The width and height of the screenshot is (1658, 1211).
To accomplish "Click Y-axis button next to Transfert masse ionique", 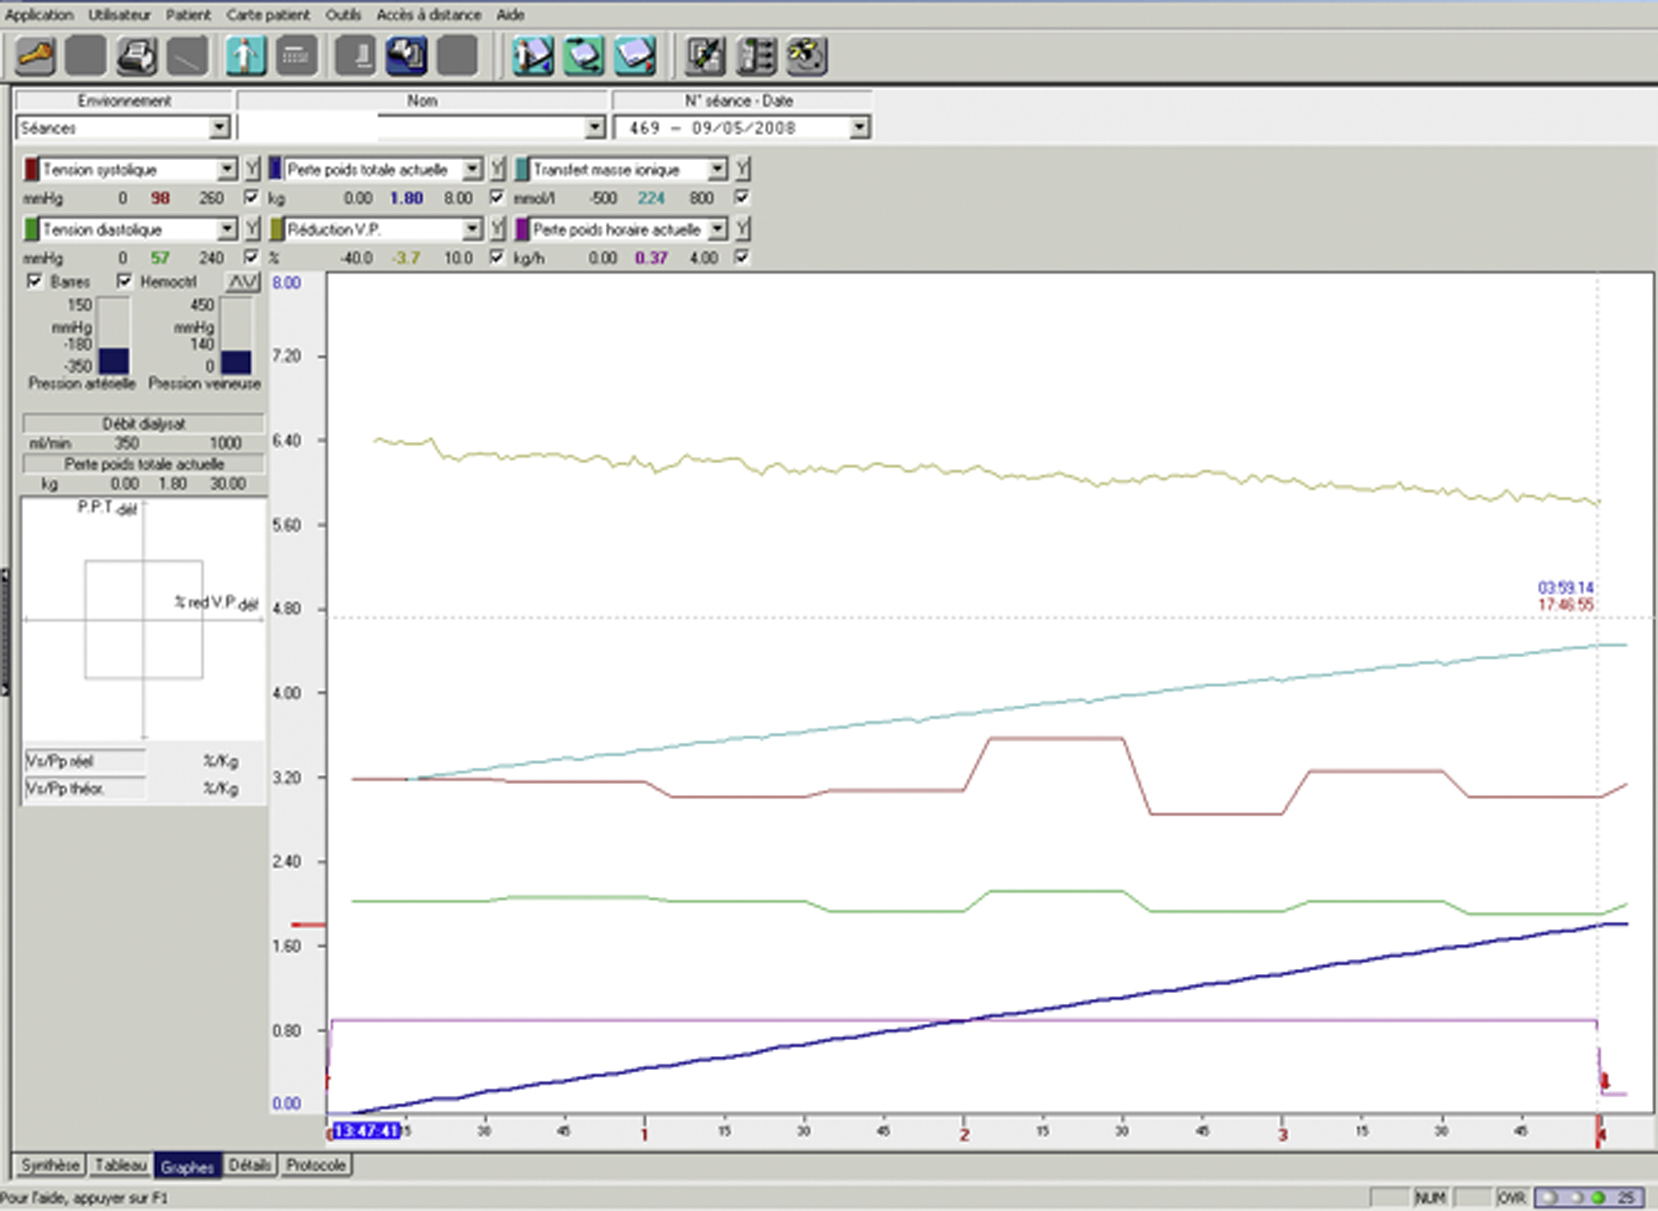I will point(742,169).
